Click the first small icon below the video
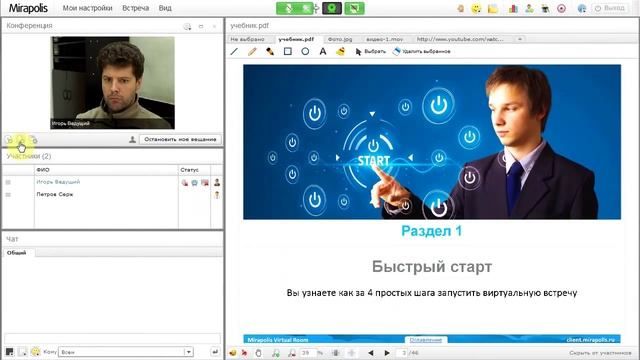The image size is (640, 360). point(9,140)
